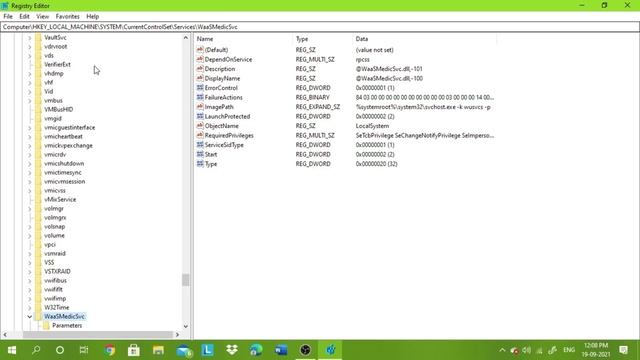
Task: Expand the vdrvroot key
Action: pos(29,47)
